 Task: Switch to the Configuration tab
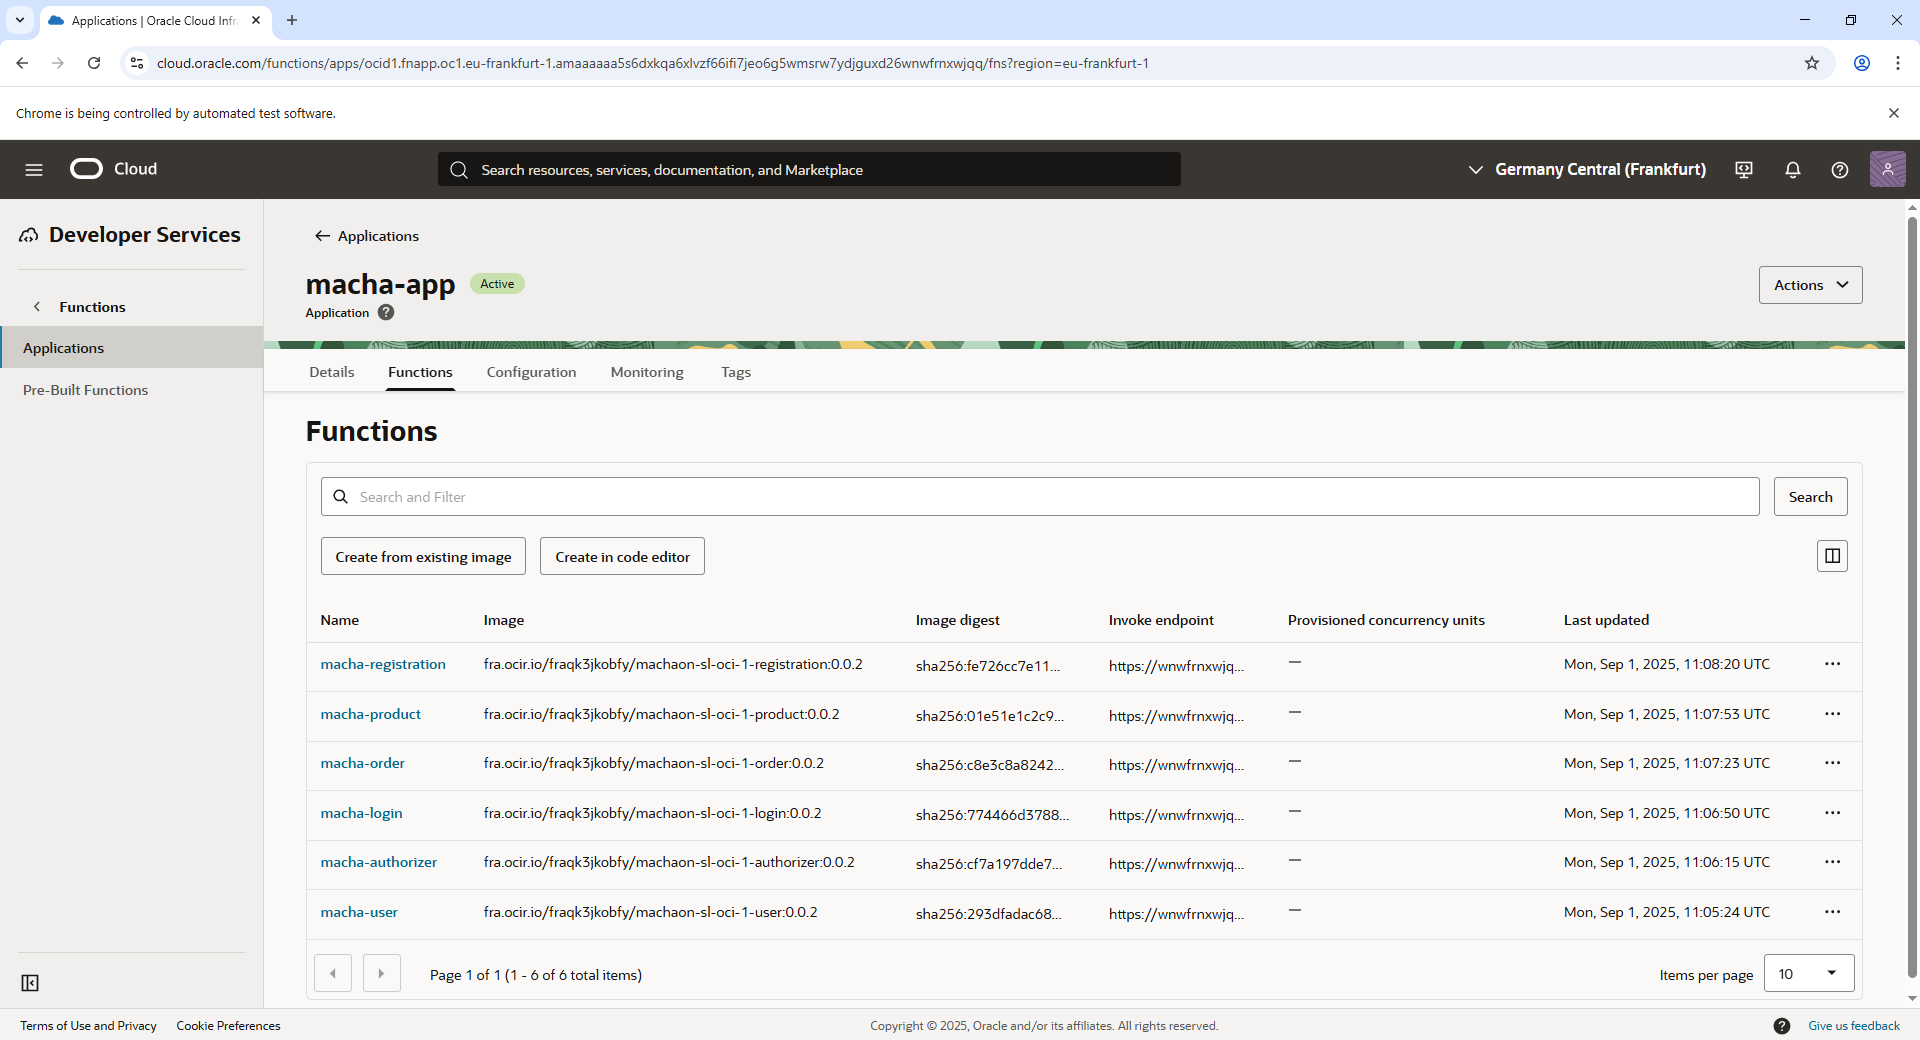coord(531,372)
